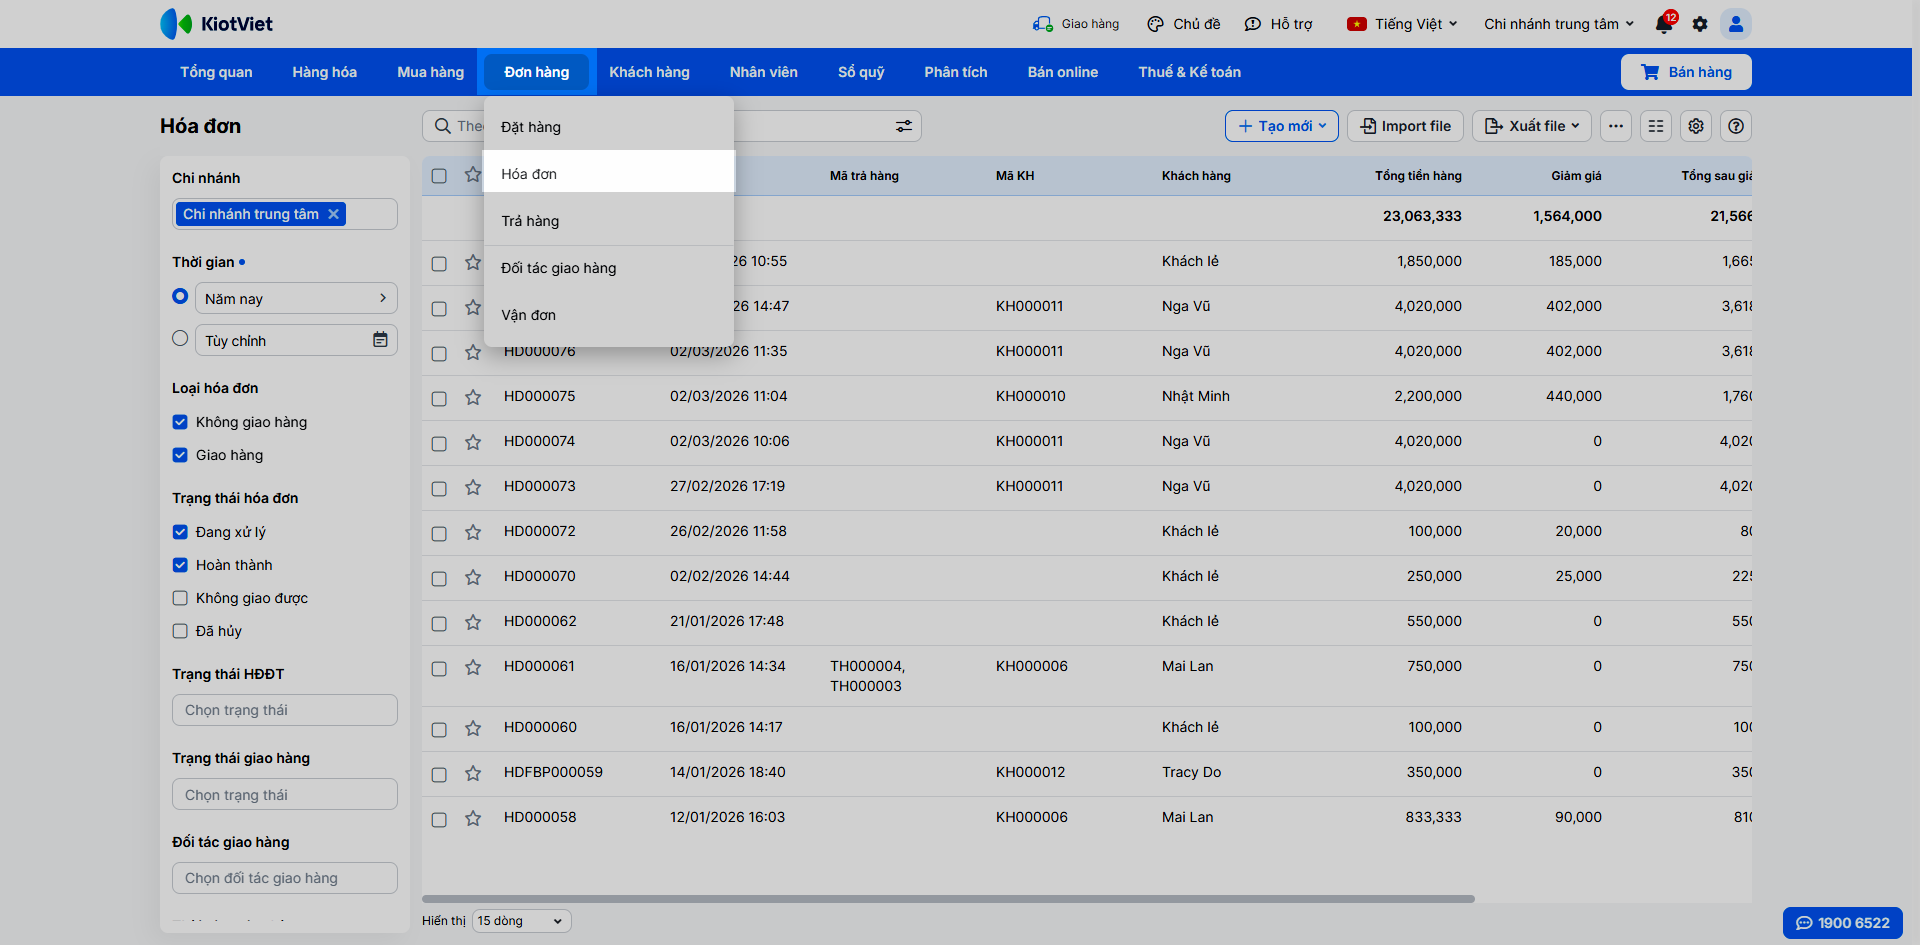1920x945 pixels.
Task: Open the notifications bell icon
Action: coord(1664,24)
